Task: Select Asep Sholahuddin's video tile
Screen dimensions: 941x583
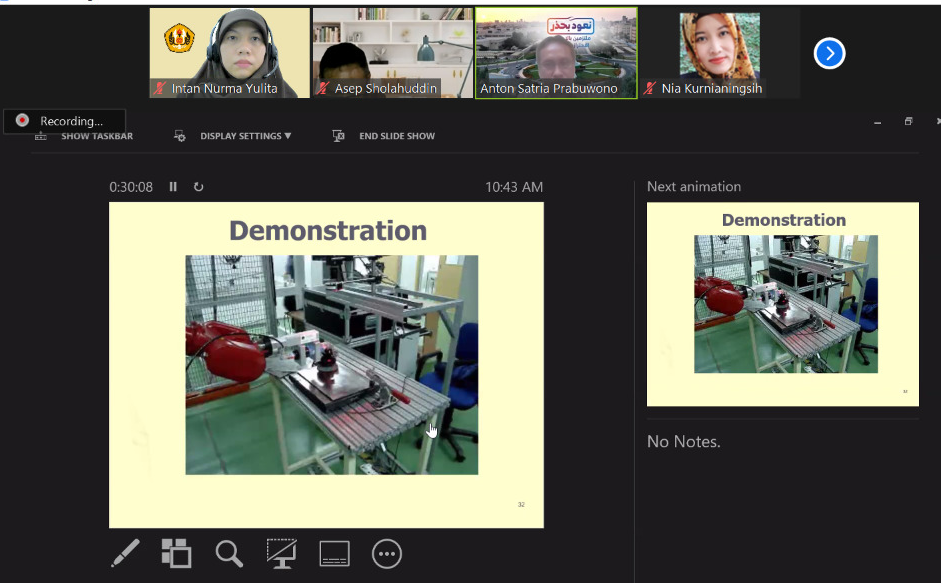Action: (392, 52)
